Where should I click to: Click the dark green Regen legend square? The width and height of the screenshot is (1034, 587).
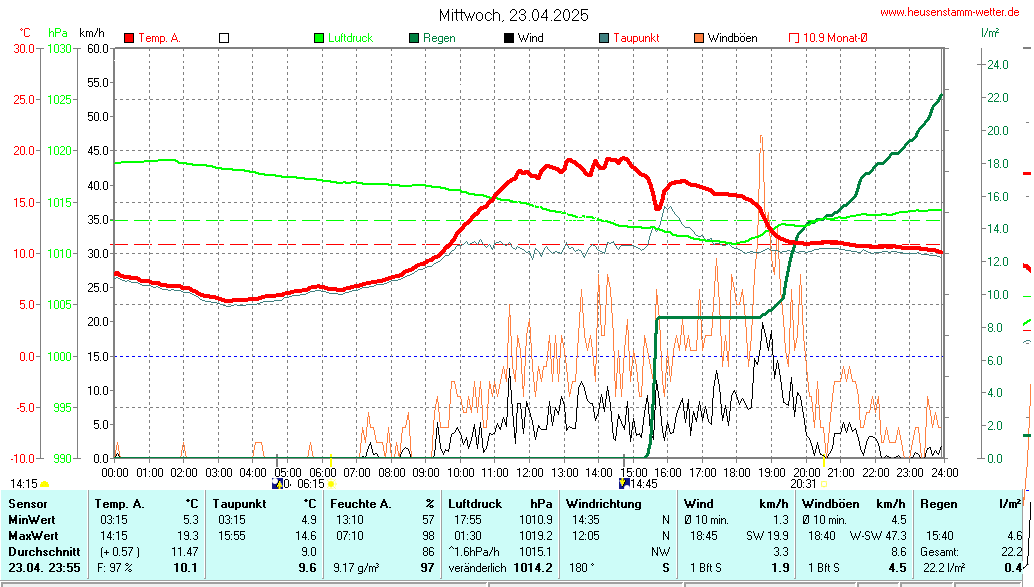(x=414, y=38)
